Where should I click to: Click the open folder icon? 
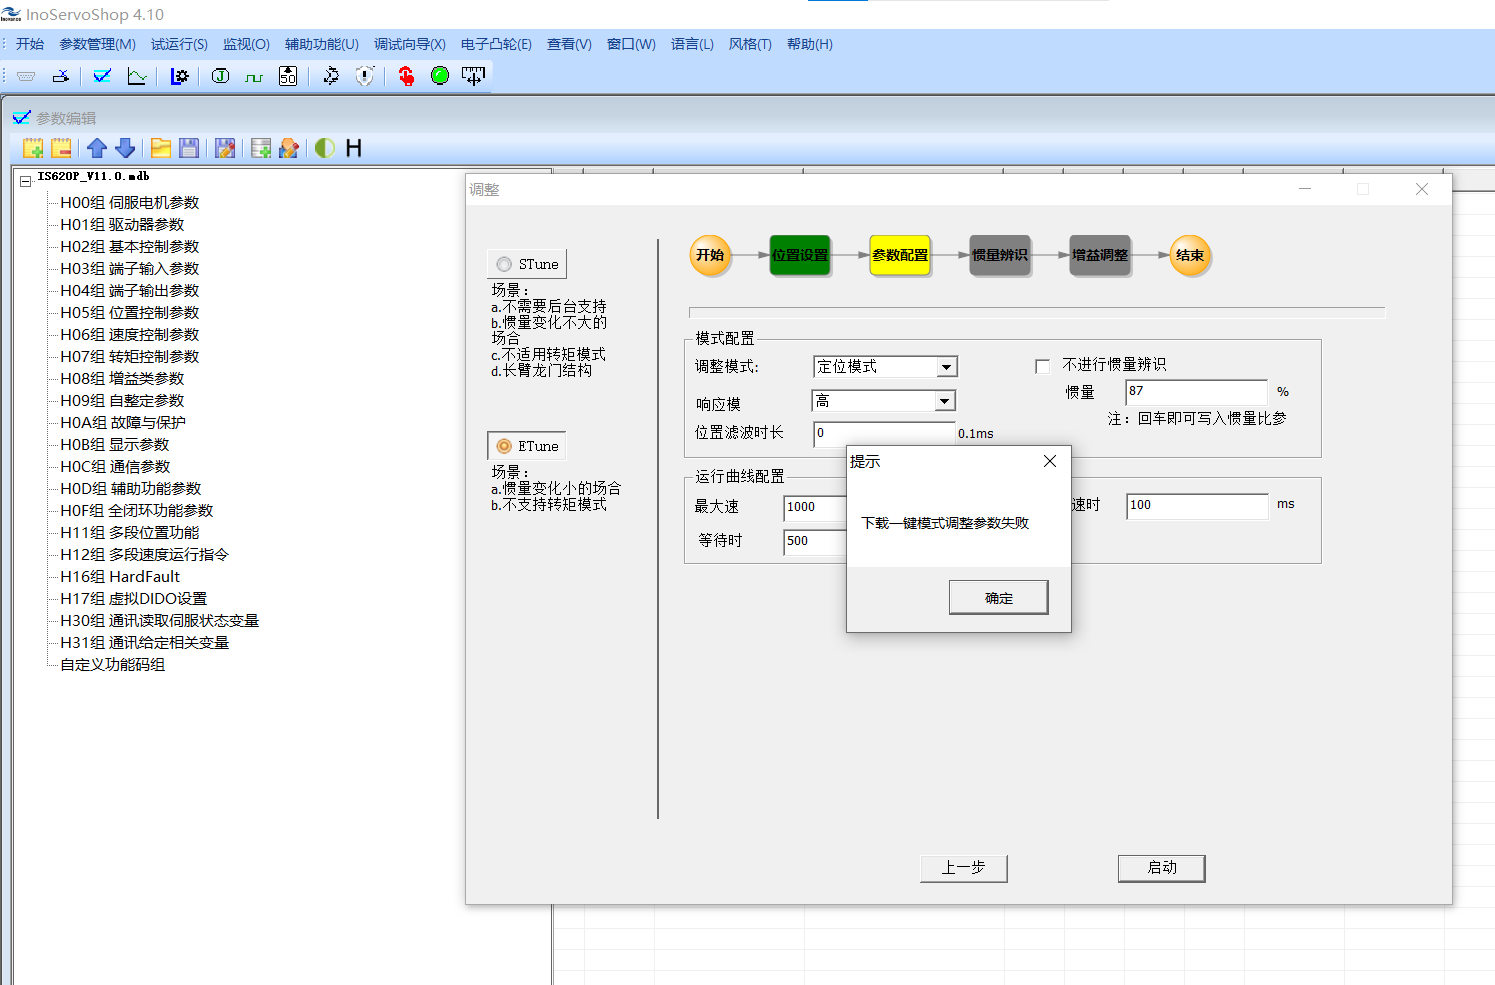pos(161,148)
